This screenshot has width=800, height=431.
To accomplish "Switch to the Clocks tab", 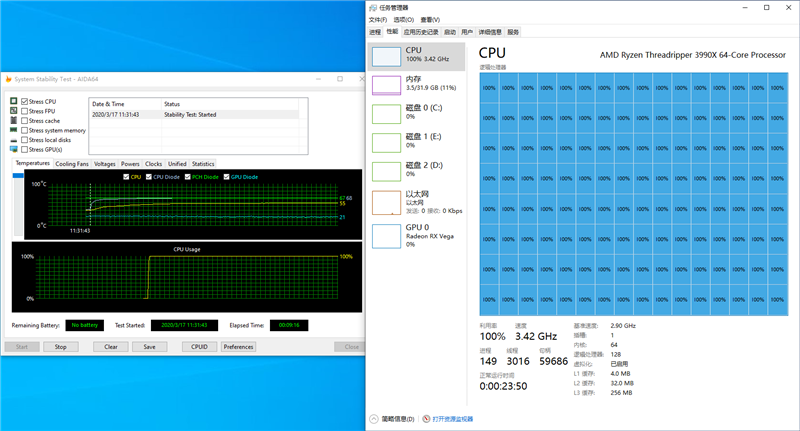I will pos(153,164).
